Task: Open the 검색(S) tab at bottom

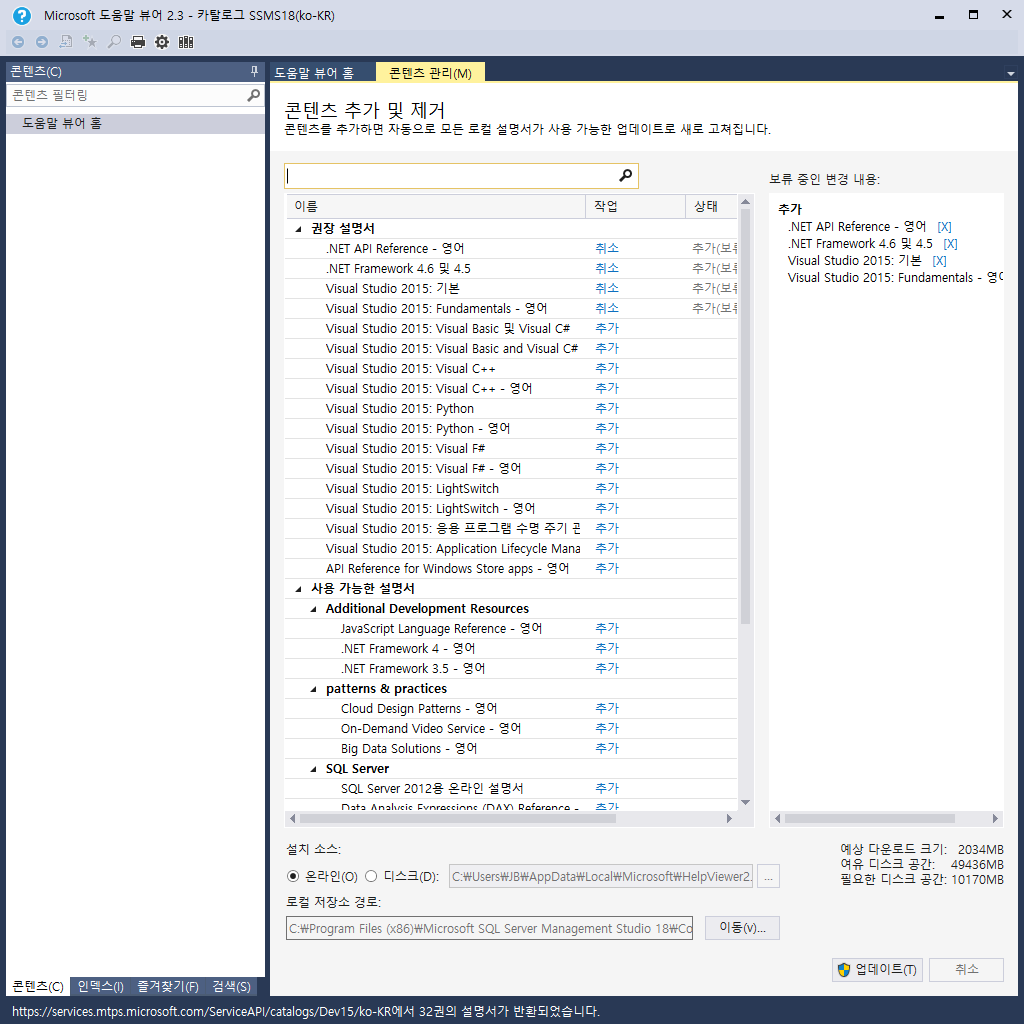Action: (x=231, y=986)
